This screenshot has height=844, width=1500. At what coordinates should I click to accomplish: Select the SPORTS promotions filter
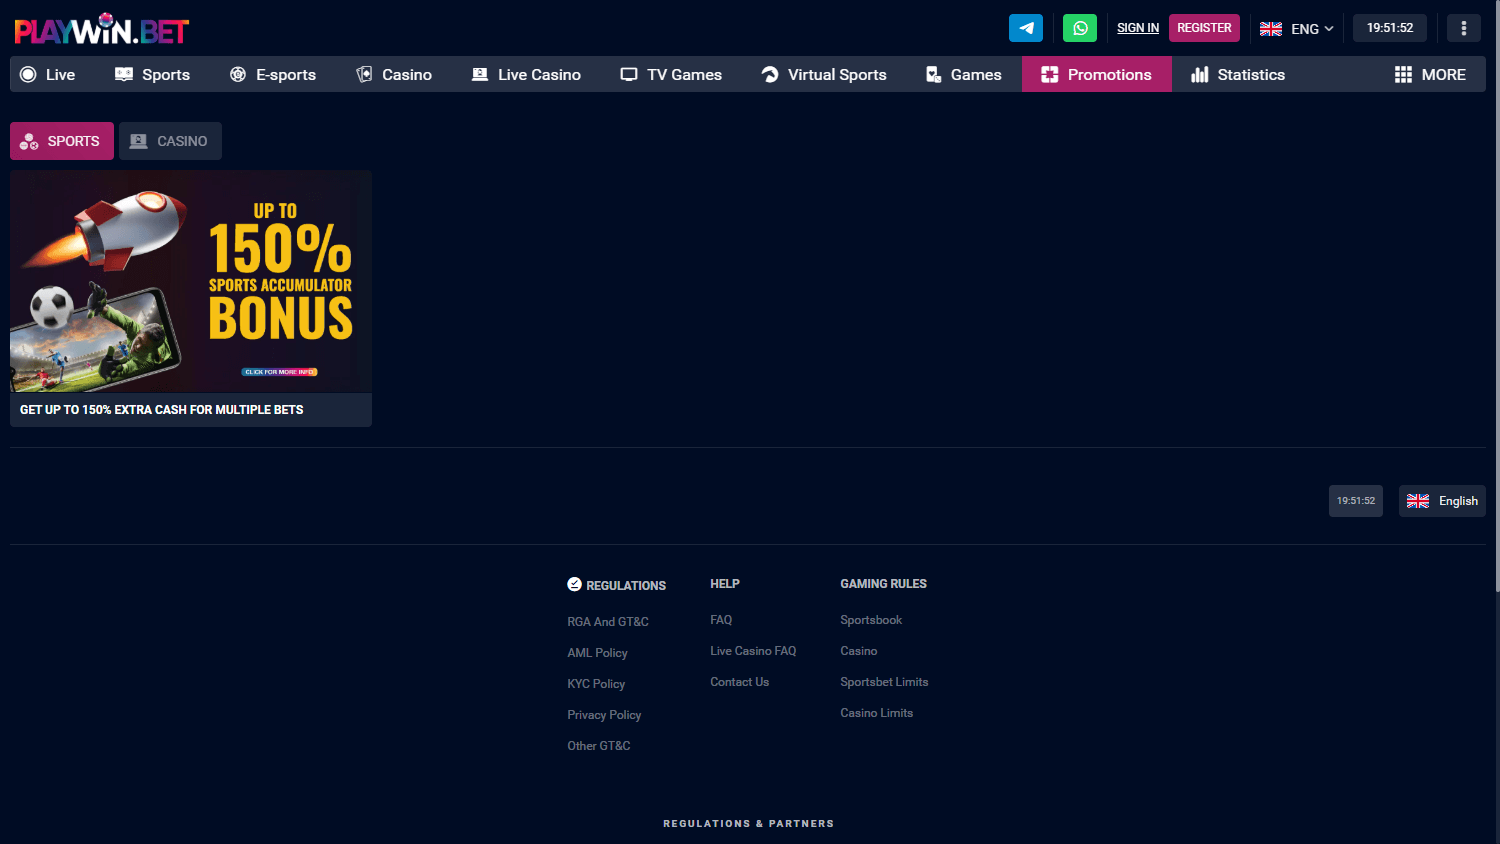point(61,141)
